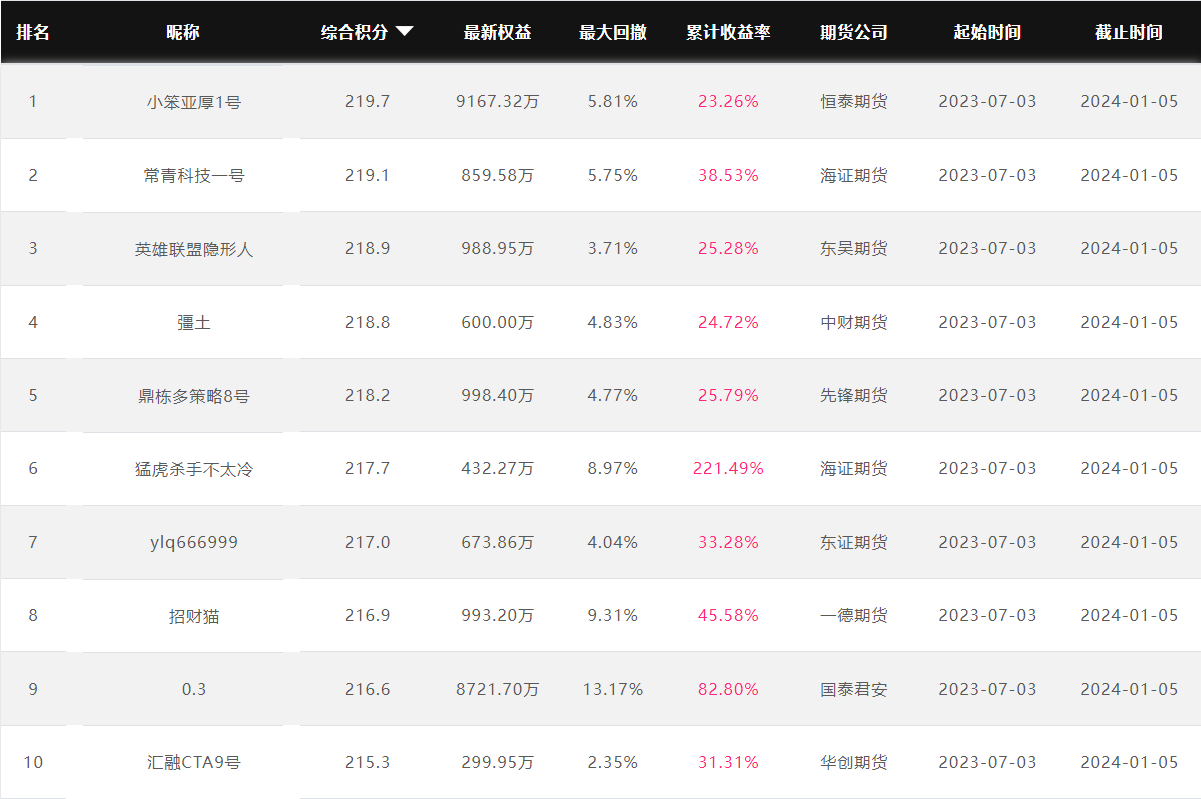Click futures company 恒泰期货
Screen dimensions: 1201x799
point(854,102)
